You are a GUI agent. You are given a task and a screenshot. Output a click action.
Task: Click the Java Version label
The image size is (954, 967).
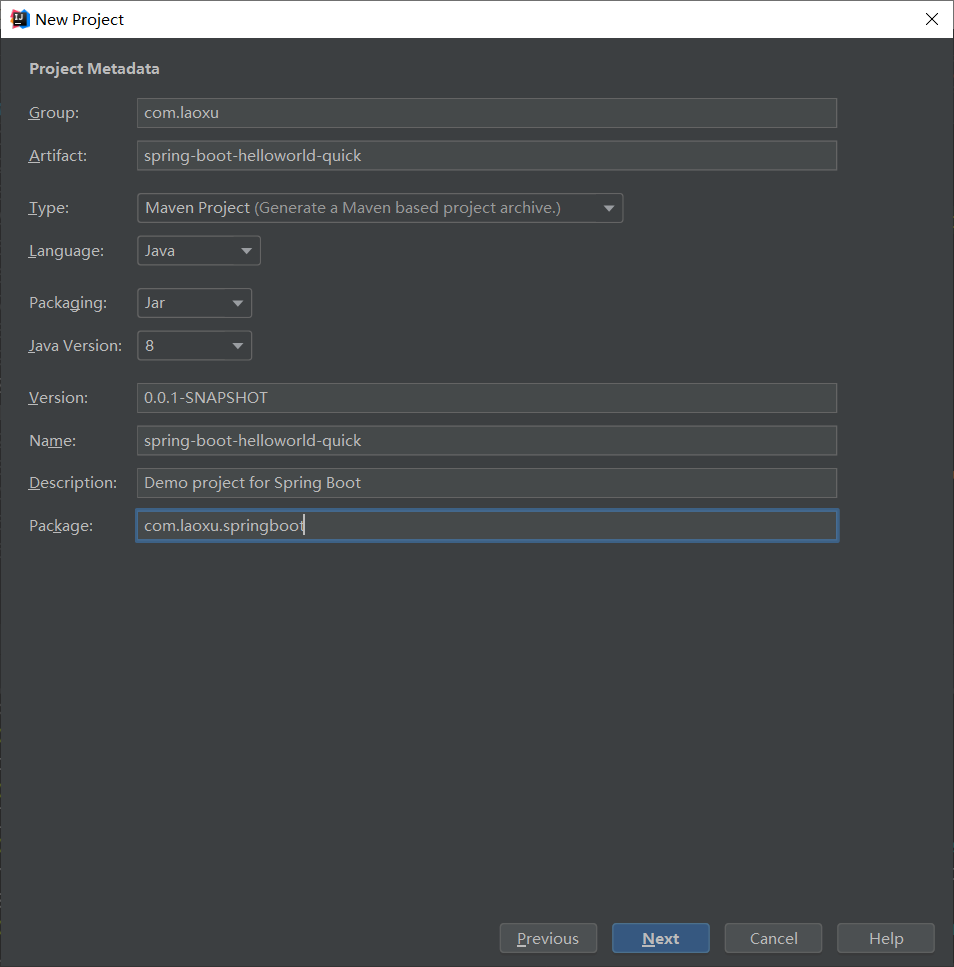point(75,345)
